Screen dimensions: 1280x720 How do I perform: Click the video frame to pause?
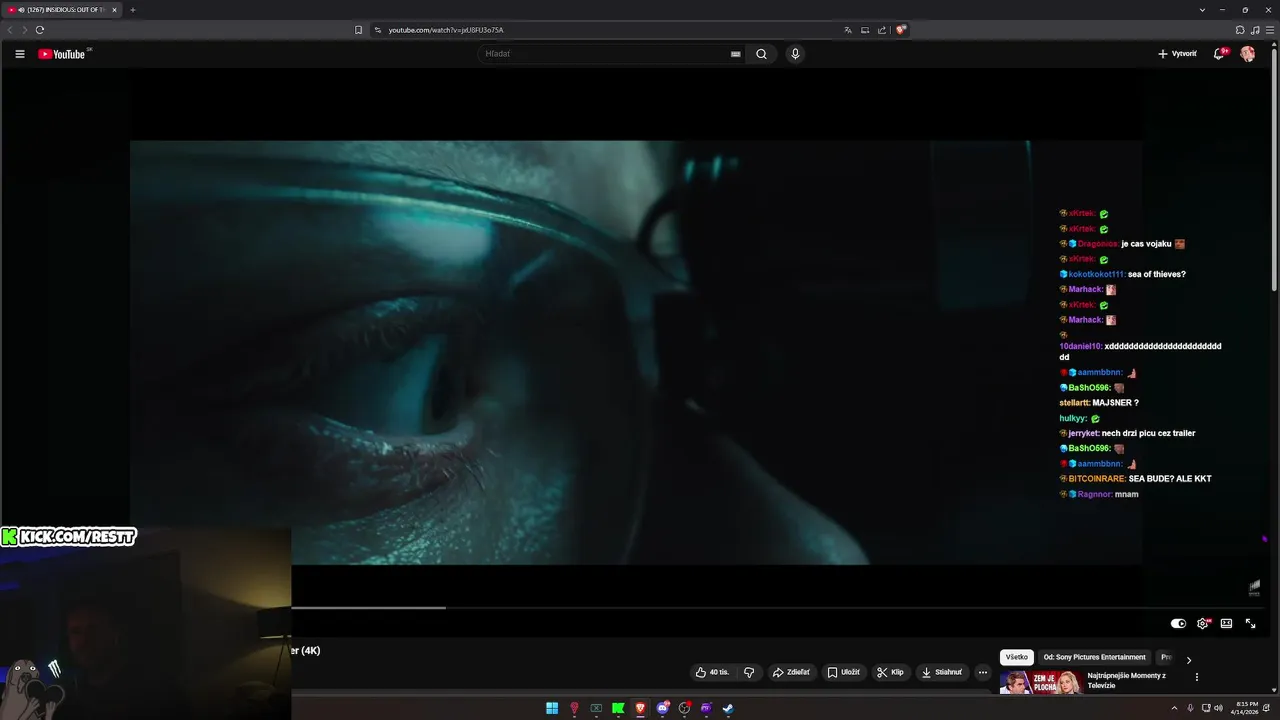(x=636, y=352)
